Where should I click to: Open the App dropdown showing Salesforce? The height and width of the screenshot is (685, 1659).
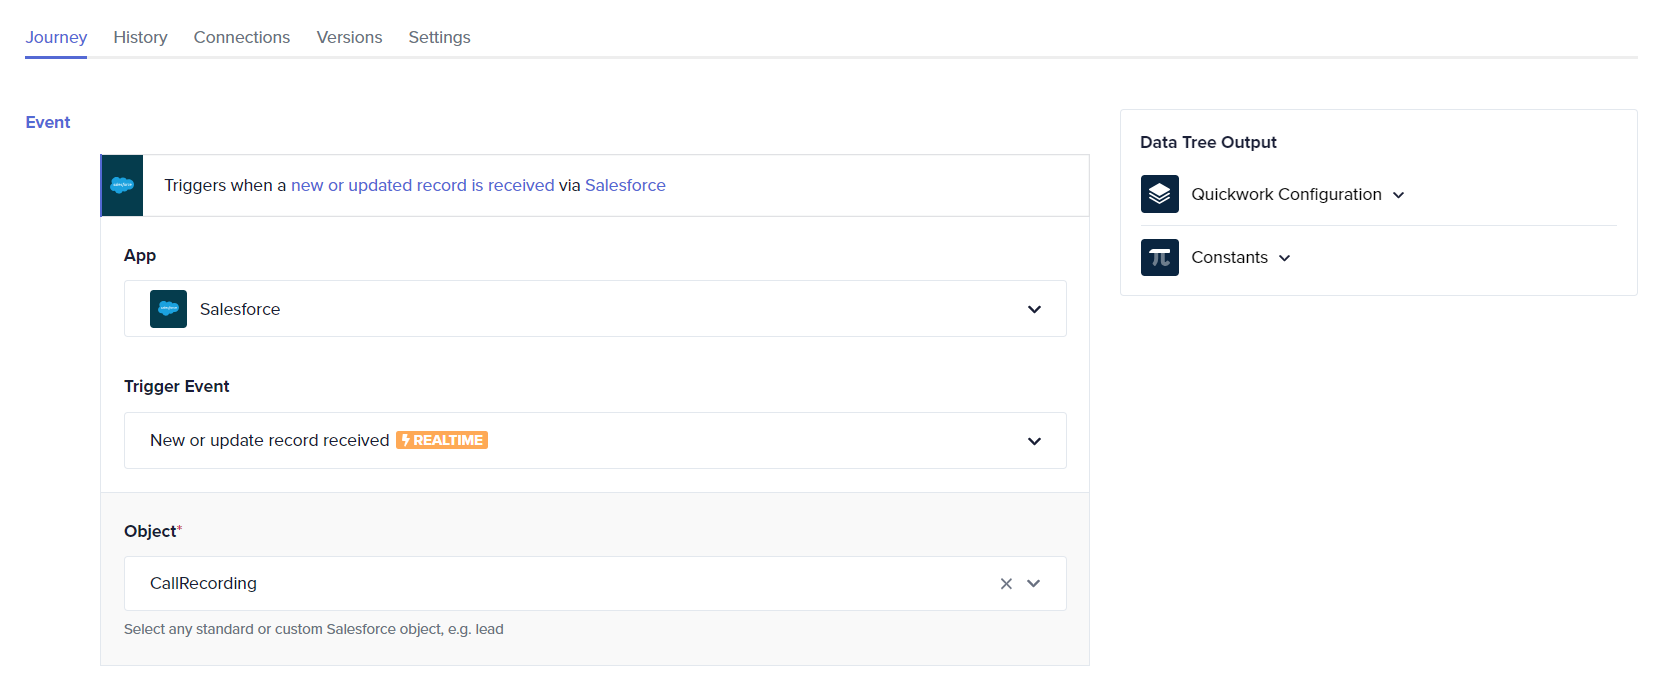tap(595, 309)
